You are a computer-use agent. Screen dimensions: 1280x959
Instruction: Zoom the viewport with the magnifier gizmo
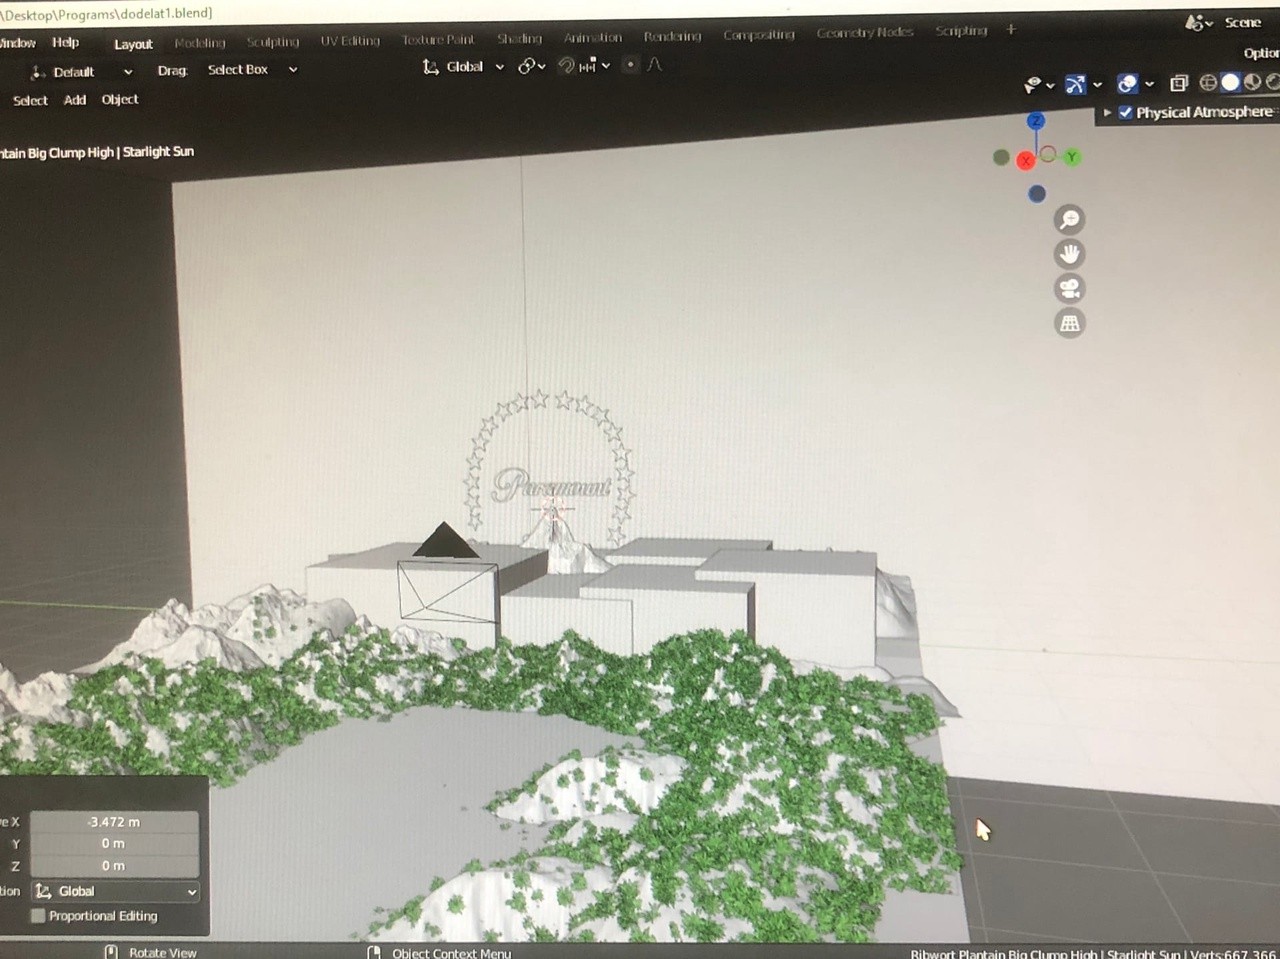1069,220
